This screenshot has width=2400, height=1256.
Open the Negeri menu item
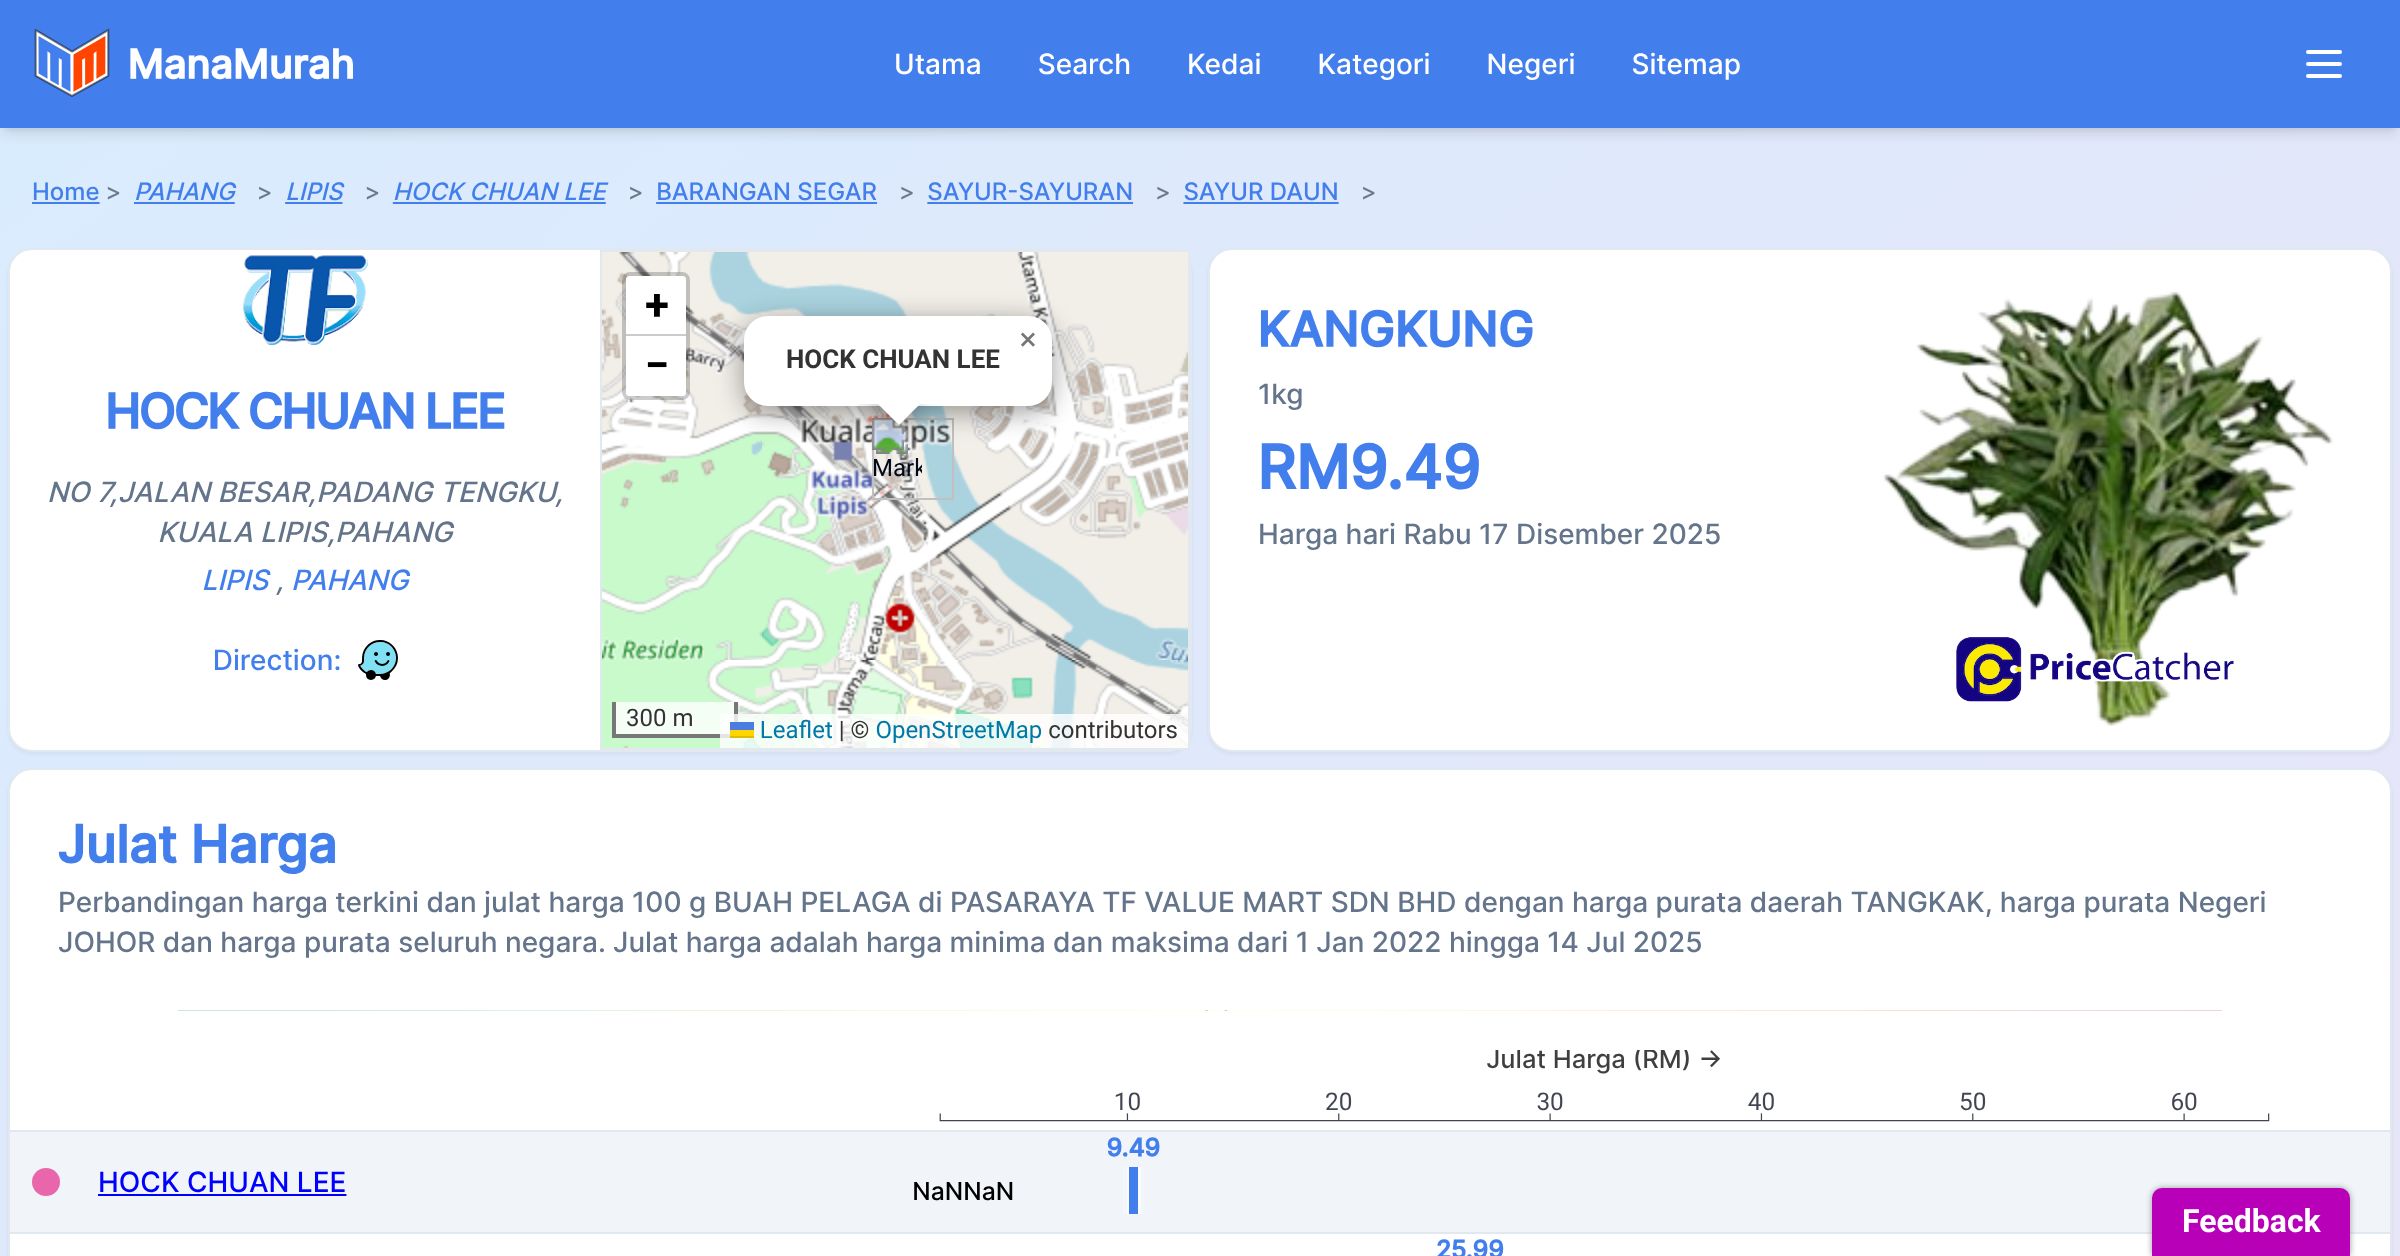[x=1530, y=64]
